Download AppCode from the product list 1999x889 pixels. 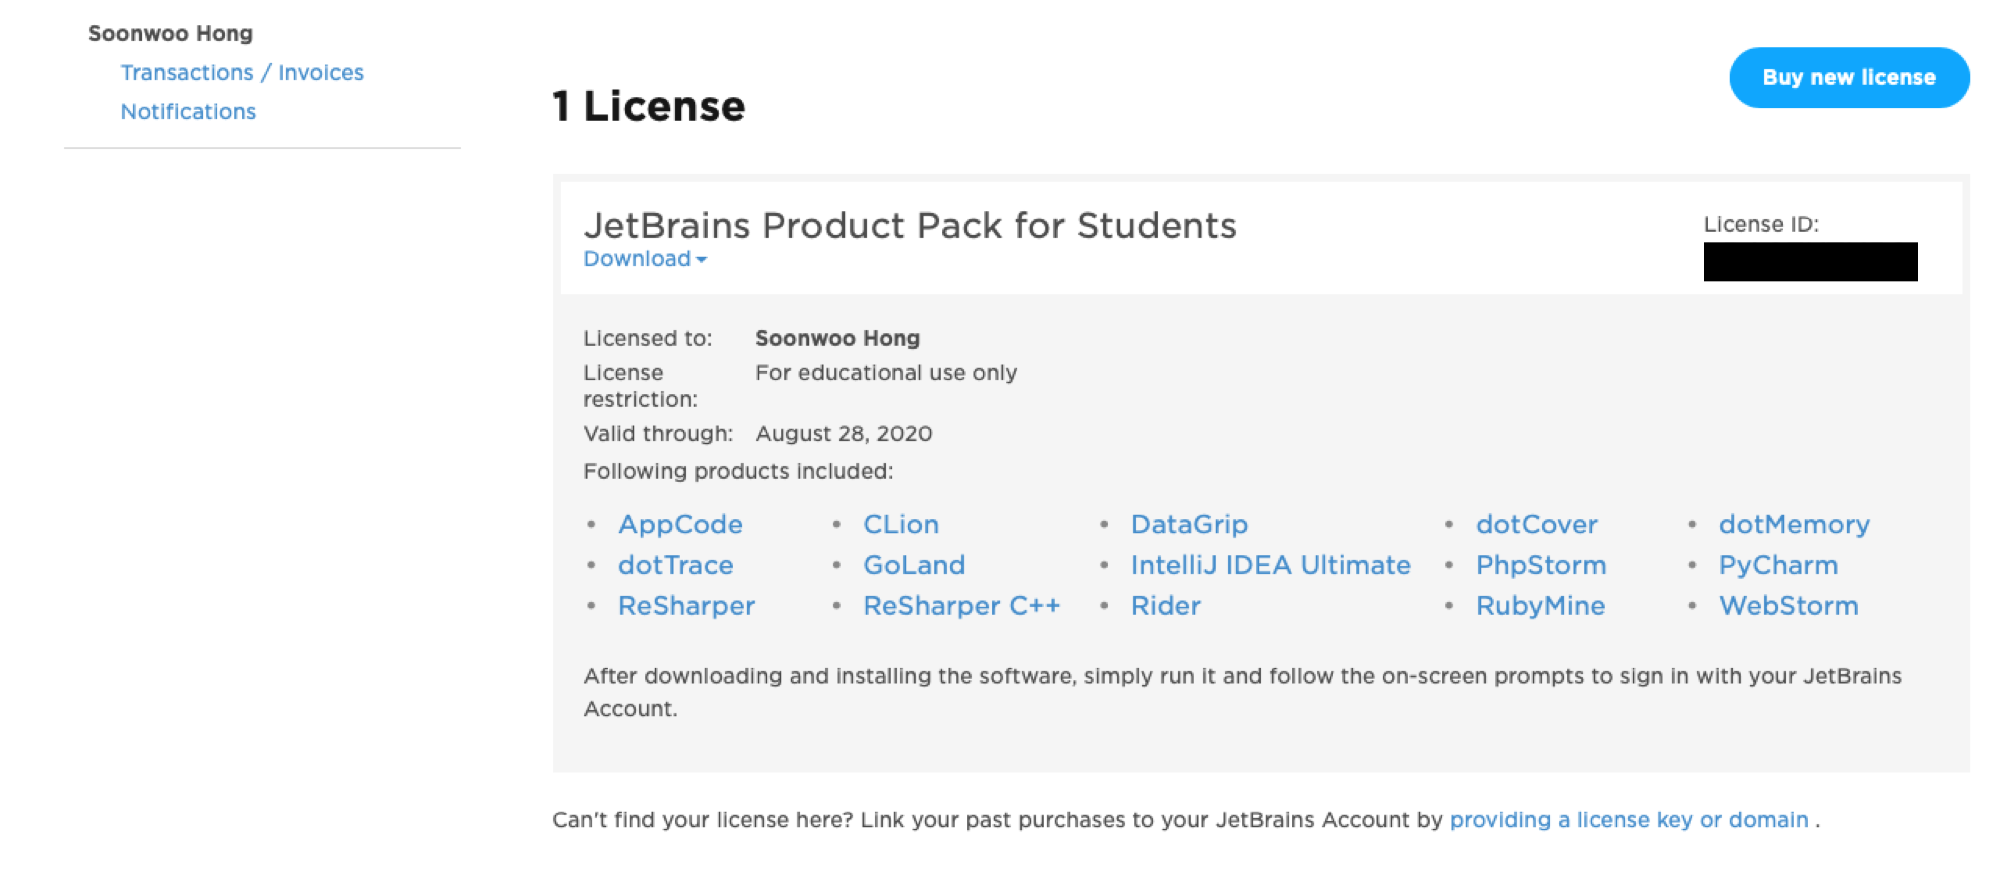[680, 524]
